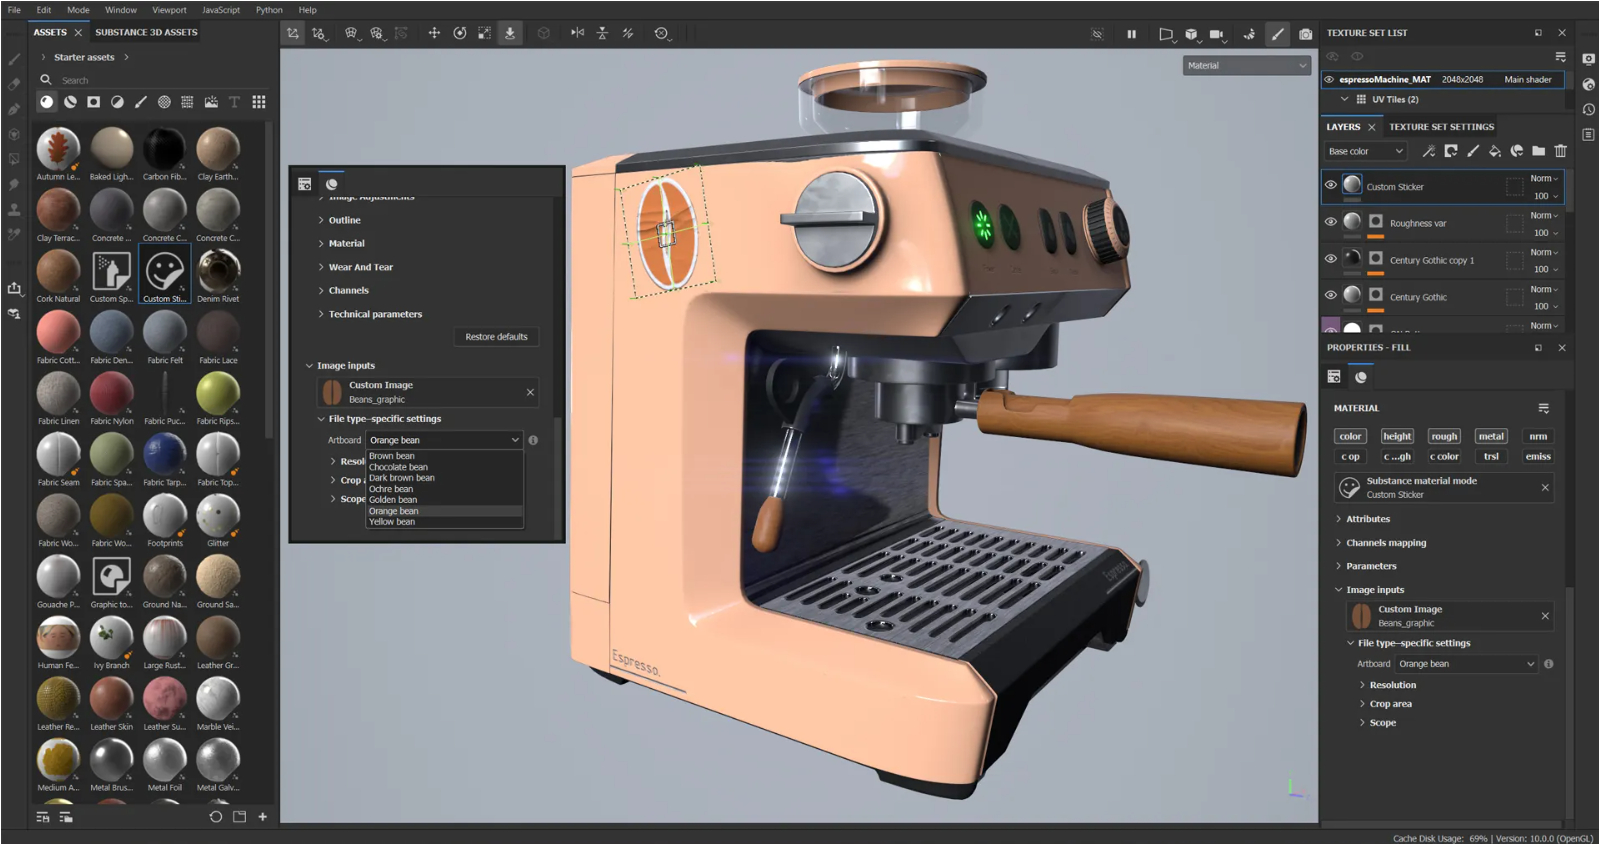The height and width of the screenshot is (844, 1599).
Task: Toggle the emiss channel button
Action: click(1538, 457)
